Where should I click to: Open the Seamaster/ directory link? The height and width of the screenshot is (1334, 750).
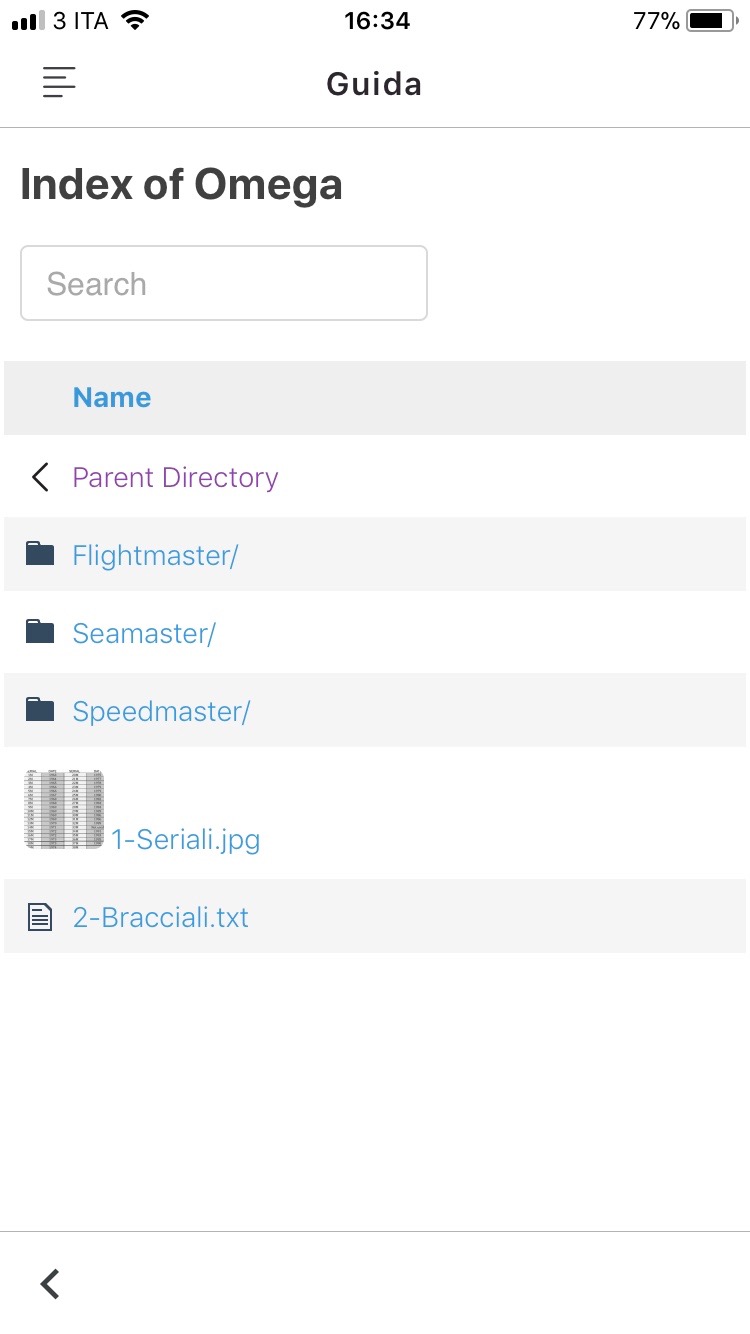[144, 633]
